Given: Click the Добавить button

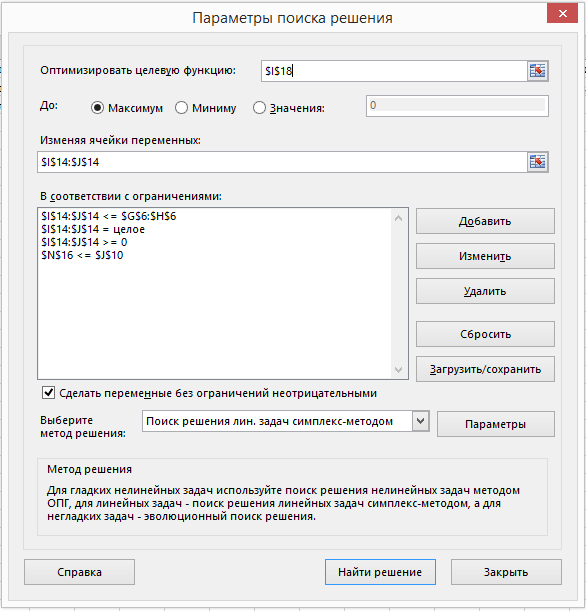Looking at the screenshot, I should click(485, 221).
